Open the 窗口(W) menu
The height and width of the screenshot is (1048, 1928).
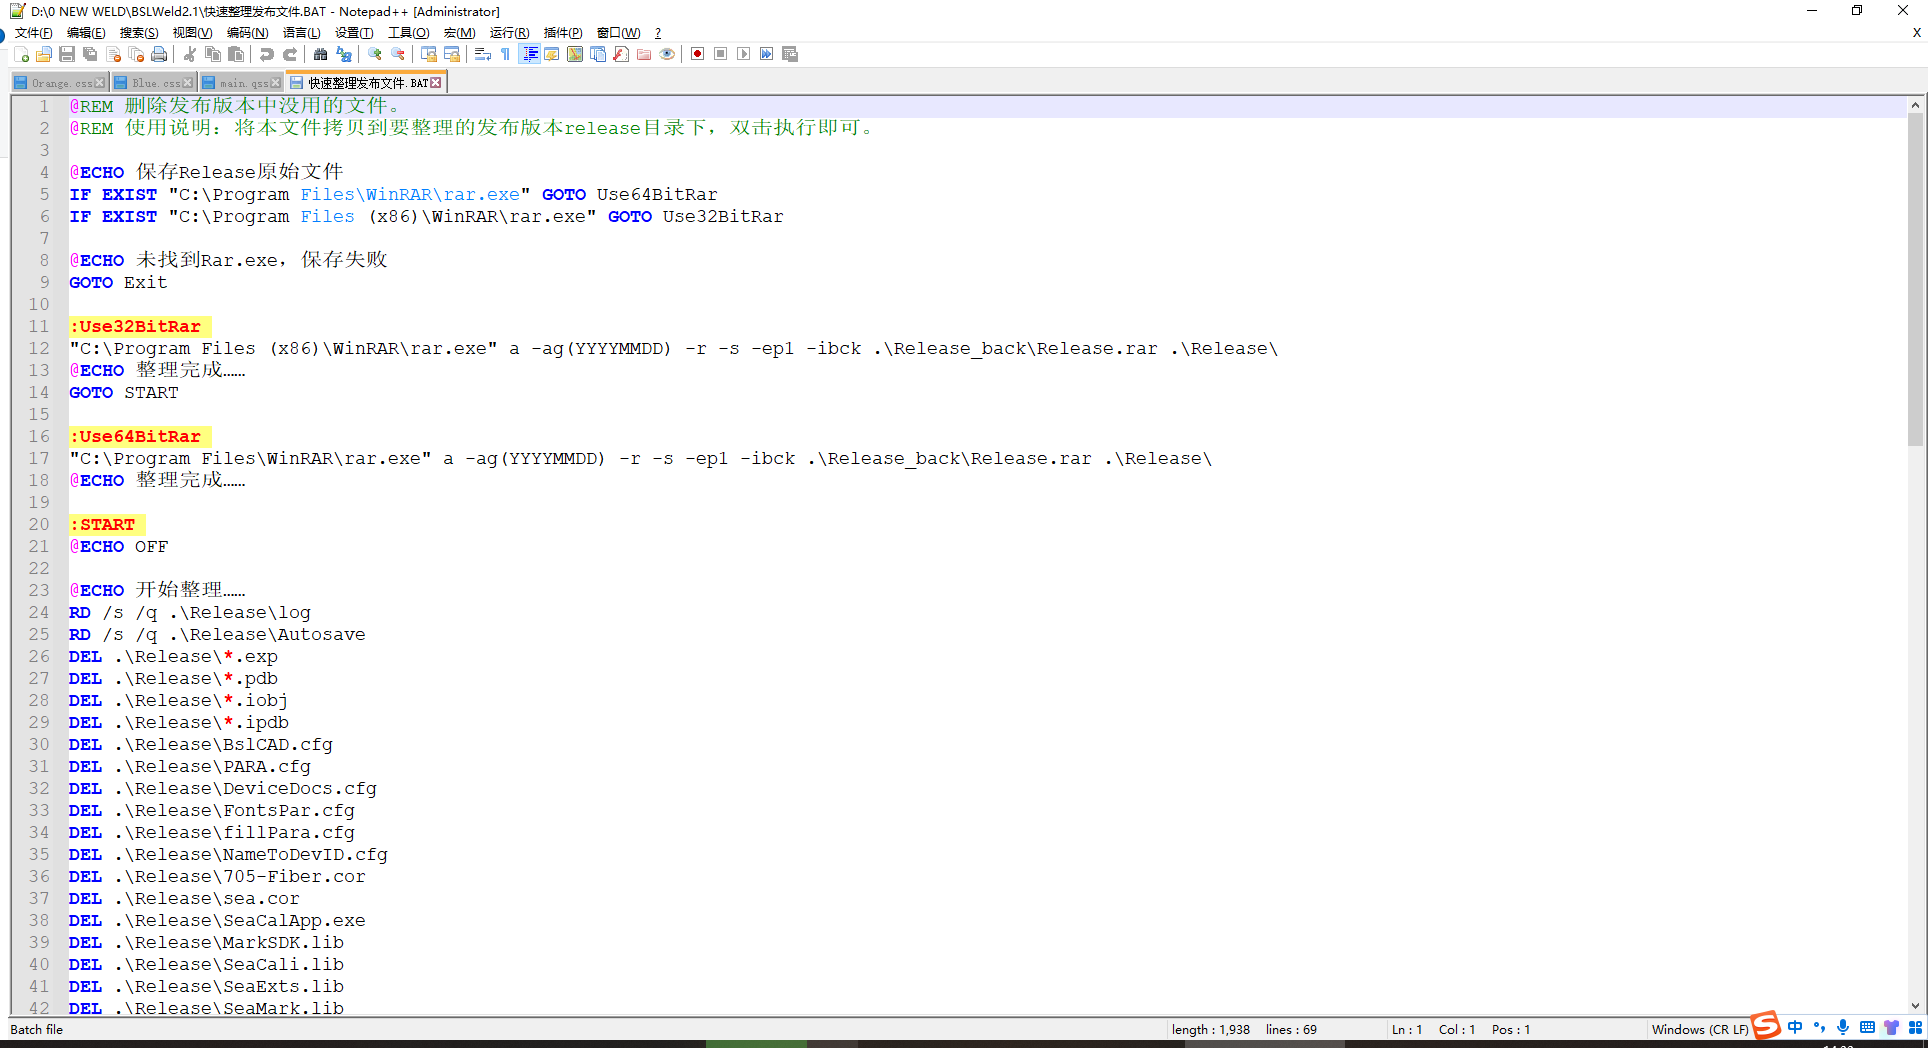pyautogui.click(x=618, y=33)
